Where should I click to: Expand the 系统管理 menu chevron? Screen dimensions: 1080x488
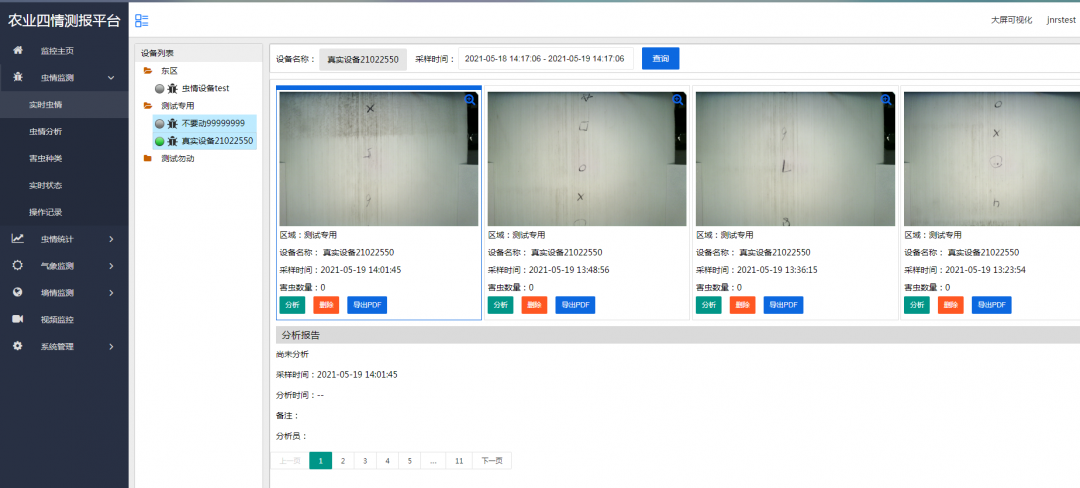(112, 346)
